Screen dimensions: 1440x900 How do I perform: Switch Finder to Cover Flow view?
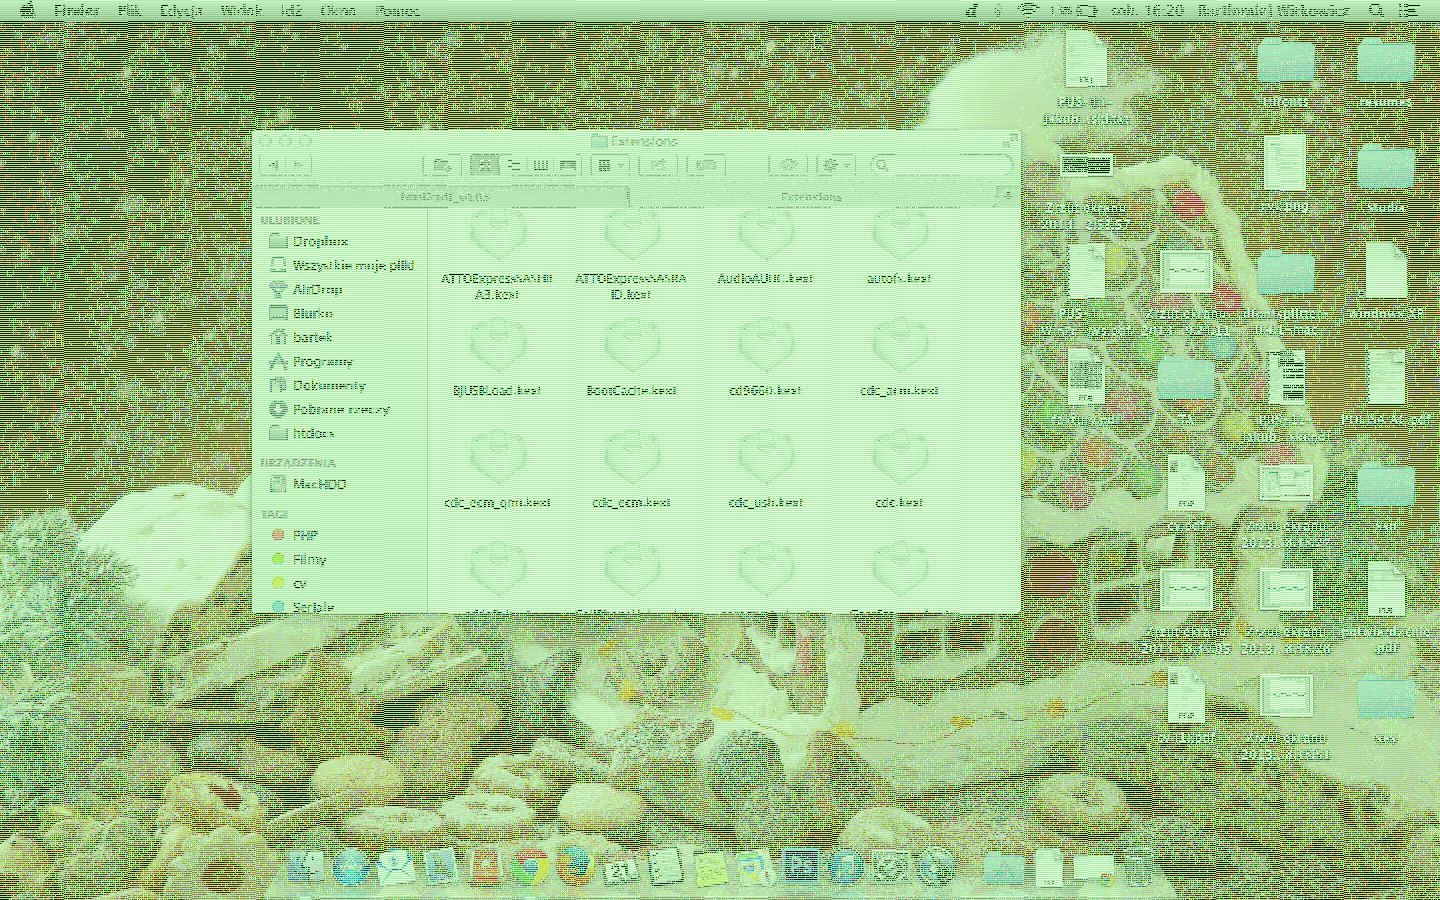(x=566, y=165)
